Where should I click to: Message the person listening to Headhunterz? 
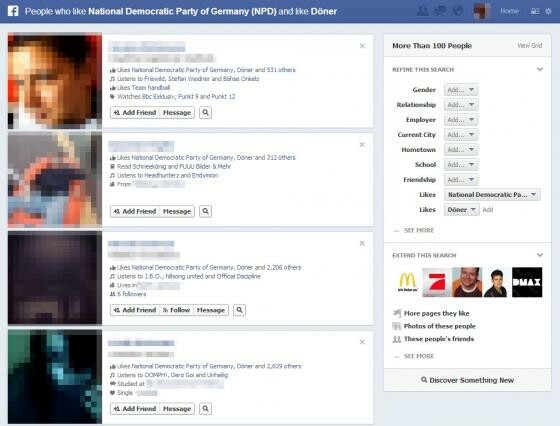(177, 211)
